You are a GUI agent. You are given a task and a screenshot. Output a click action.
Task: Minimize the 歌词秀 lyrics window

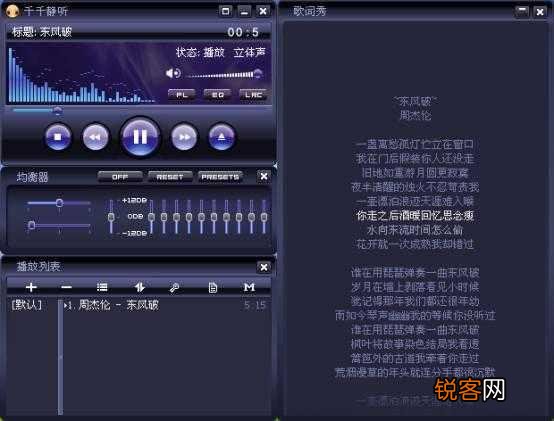[522, 11]
